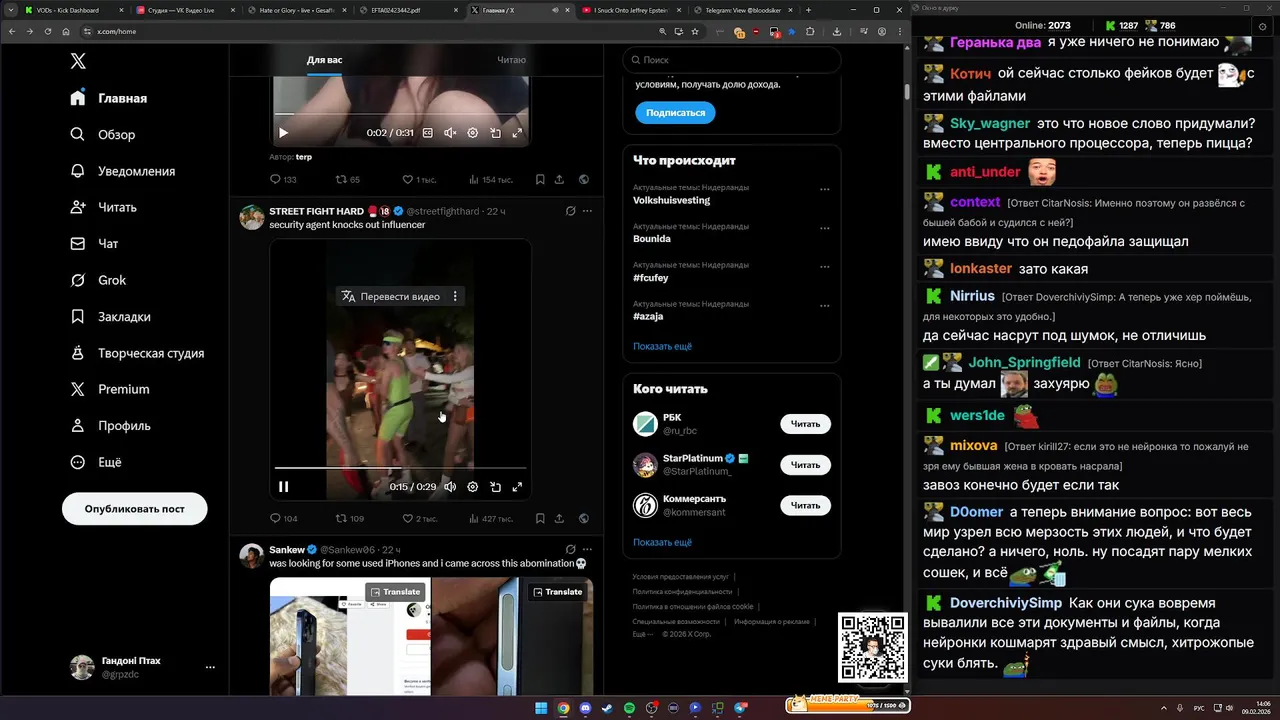Open options for Volkshuisvesting trend

click(x=825, y=189)
